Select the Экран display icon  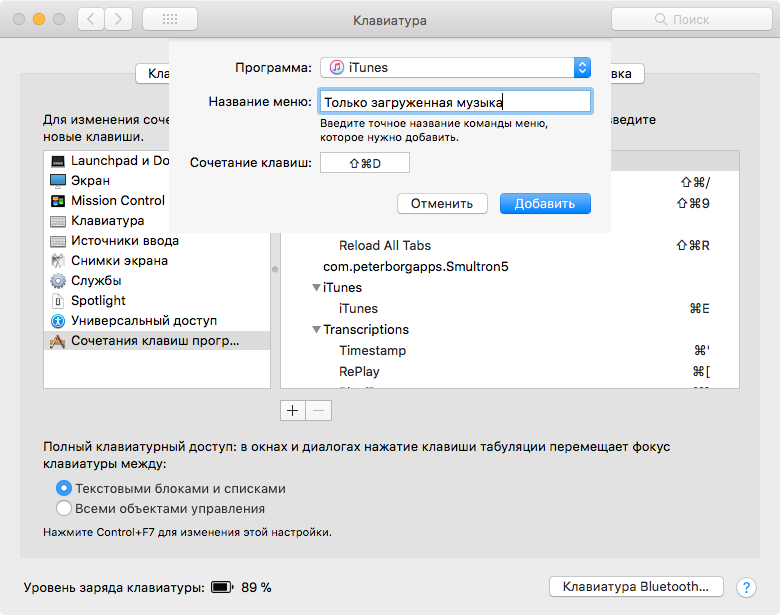coord(57,181)
